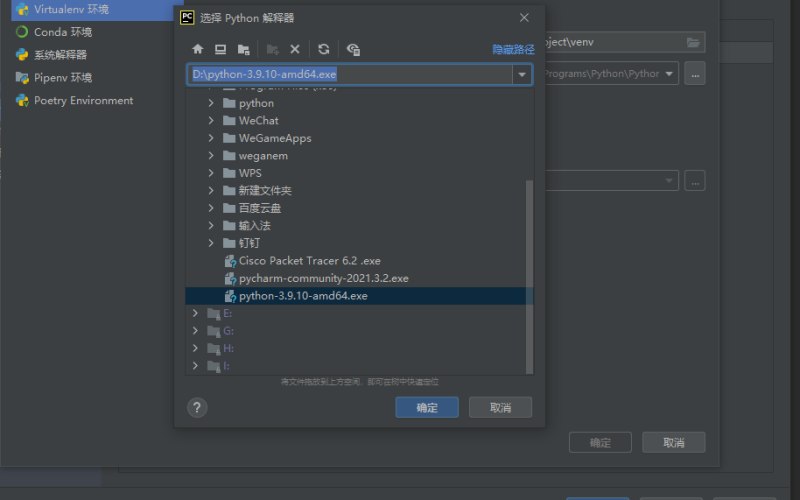This screenshot has height=500, width=800.
Task: Expand the WeChat folder
Action: pos(211,120)
